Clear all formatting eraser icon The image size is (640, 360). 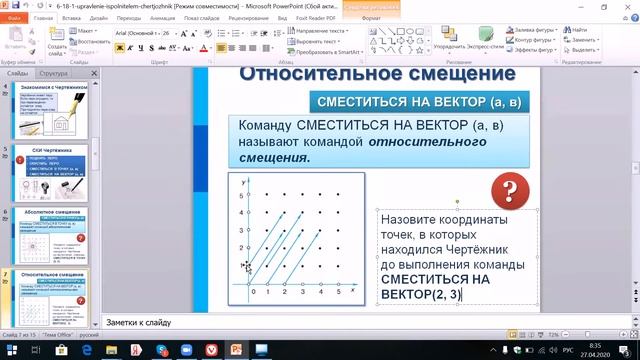point(207,33)
